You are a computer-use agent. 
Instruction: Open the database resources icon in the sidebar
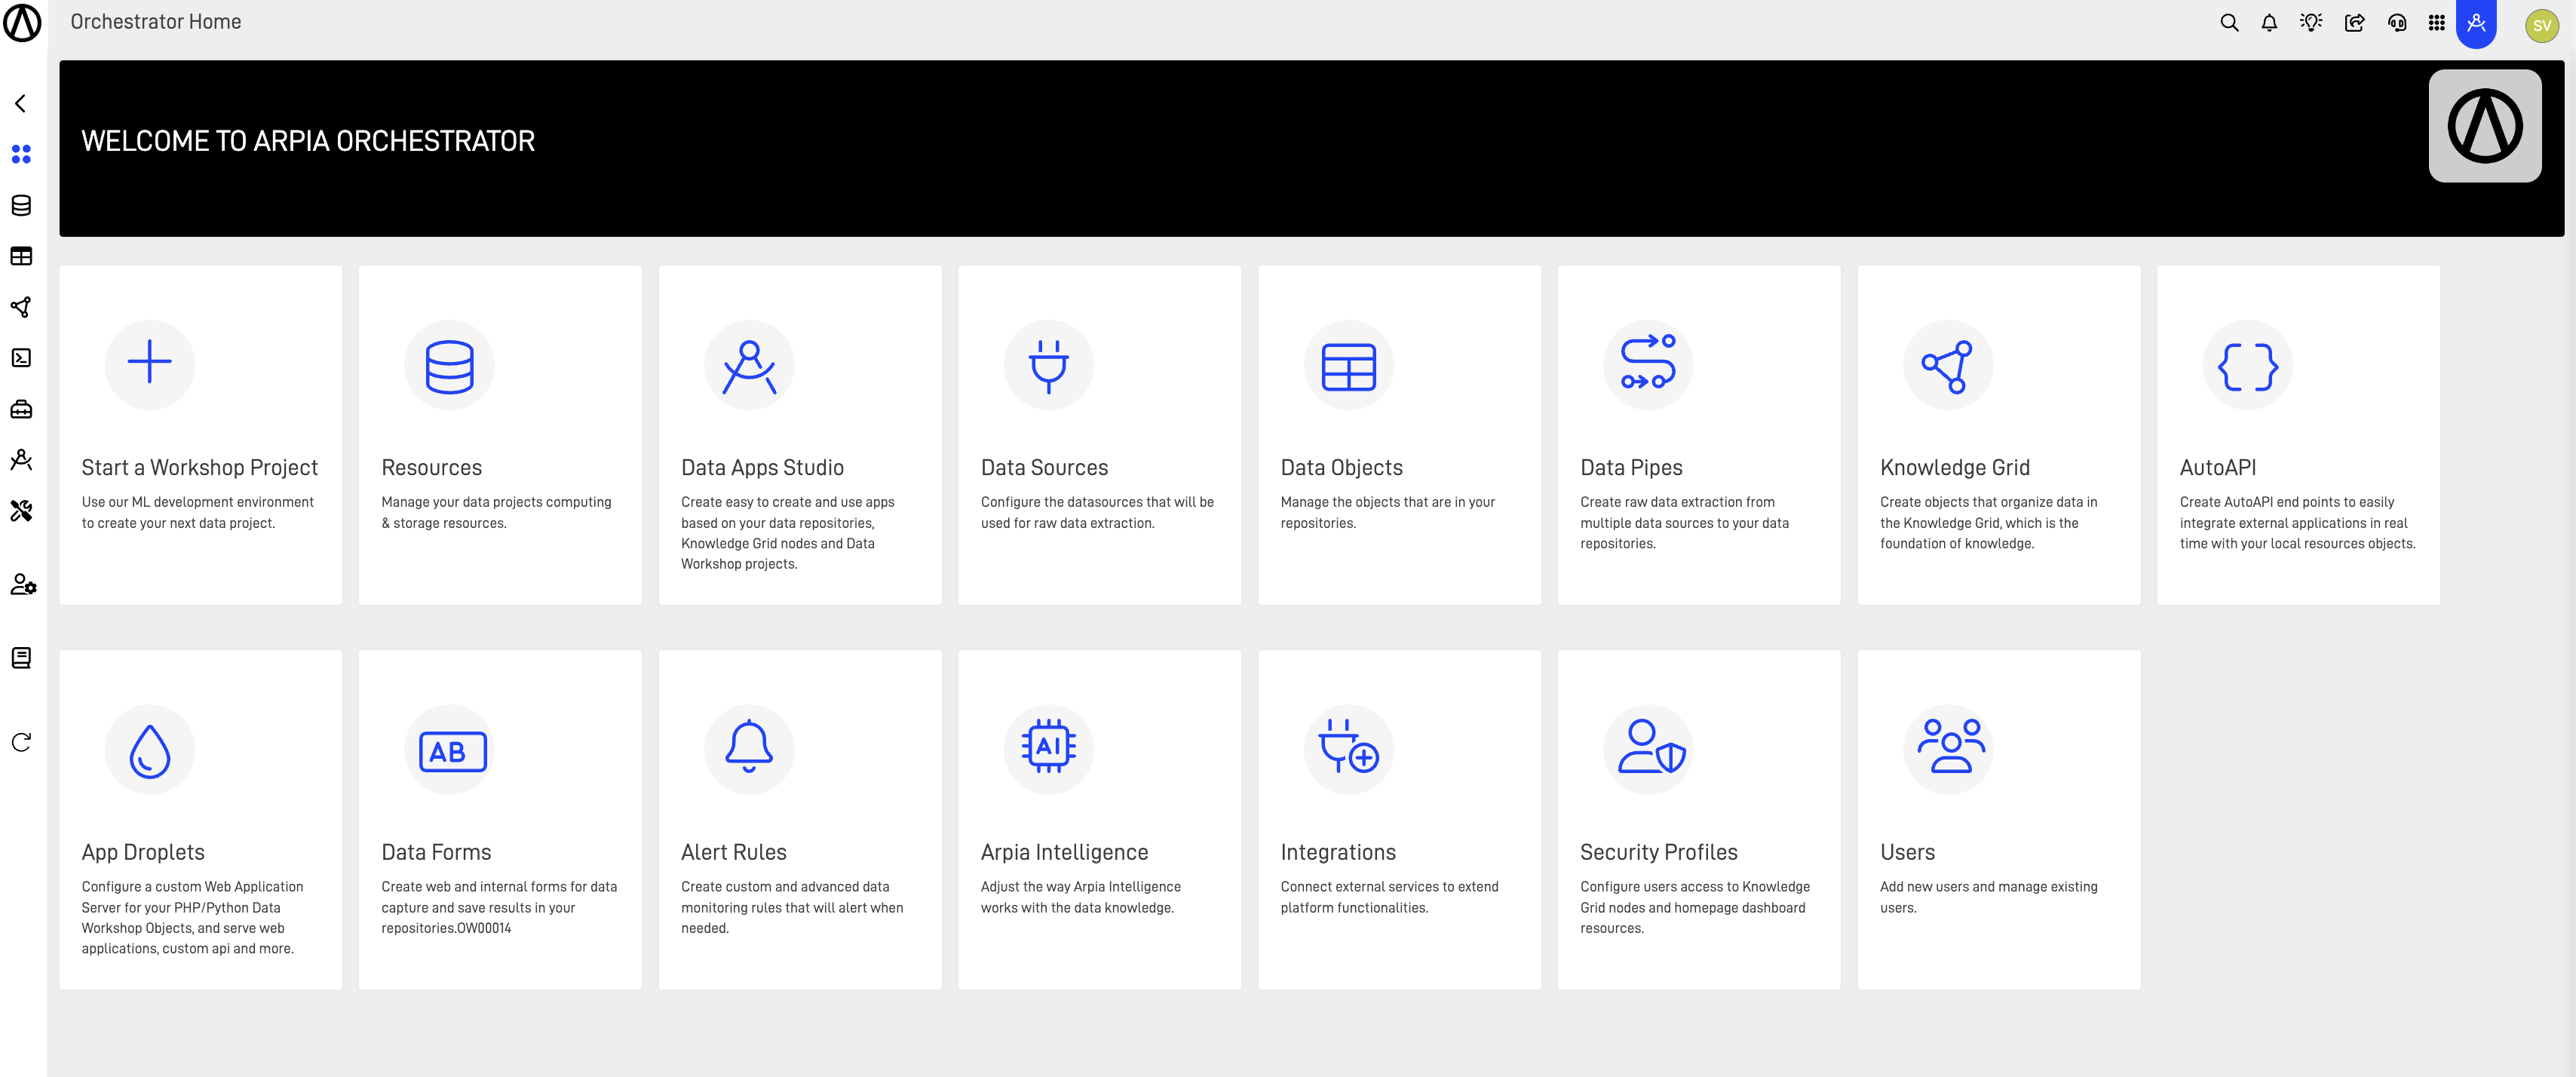[x=21, y=205]
